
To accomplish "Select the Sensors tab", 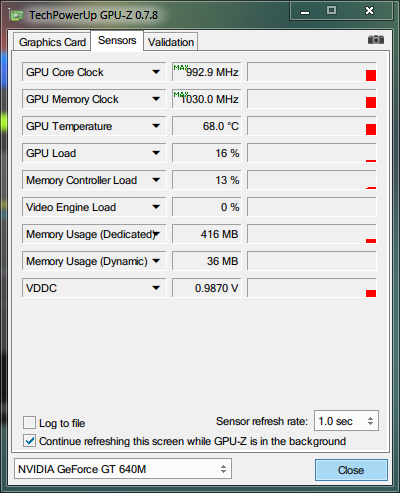I will [117, 40].
